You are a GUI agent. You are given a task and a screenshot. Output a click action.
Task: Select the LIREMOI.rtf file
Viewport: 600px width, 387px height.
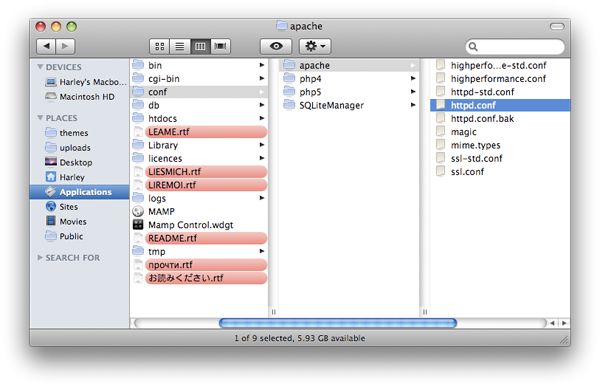pyautogui.click(x=199, y=185)
